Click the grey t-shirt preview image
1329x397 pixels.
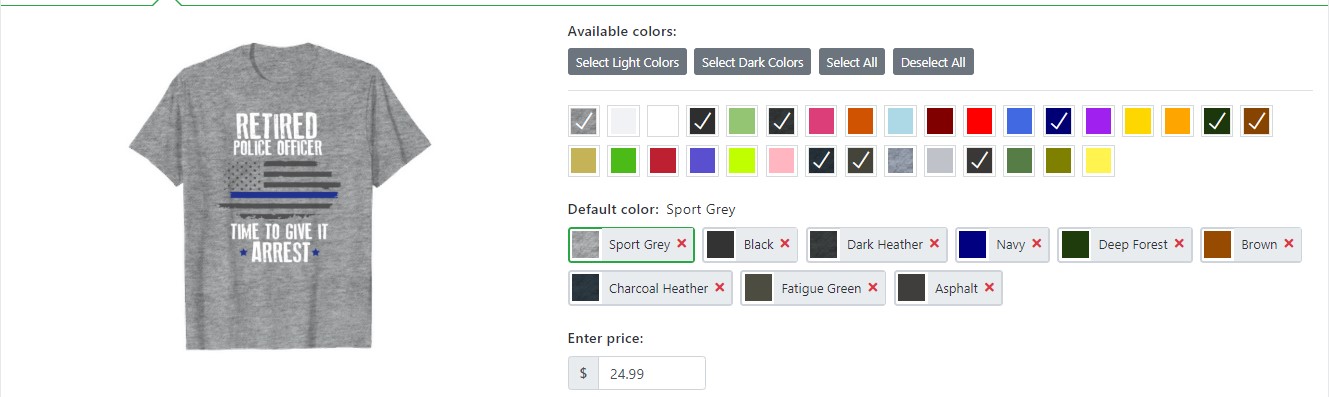280,196
